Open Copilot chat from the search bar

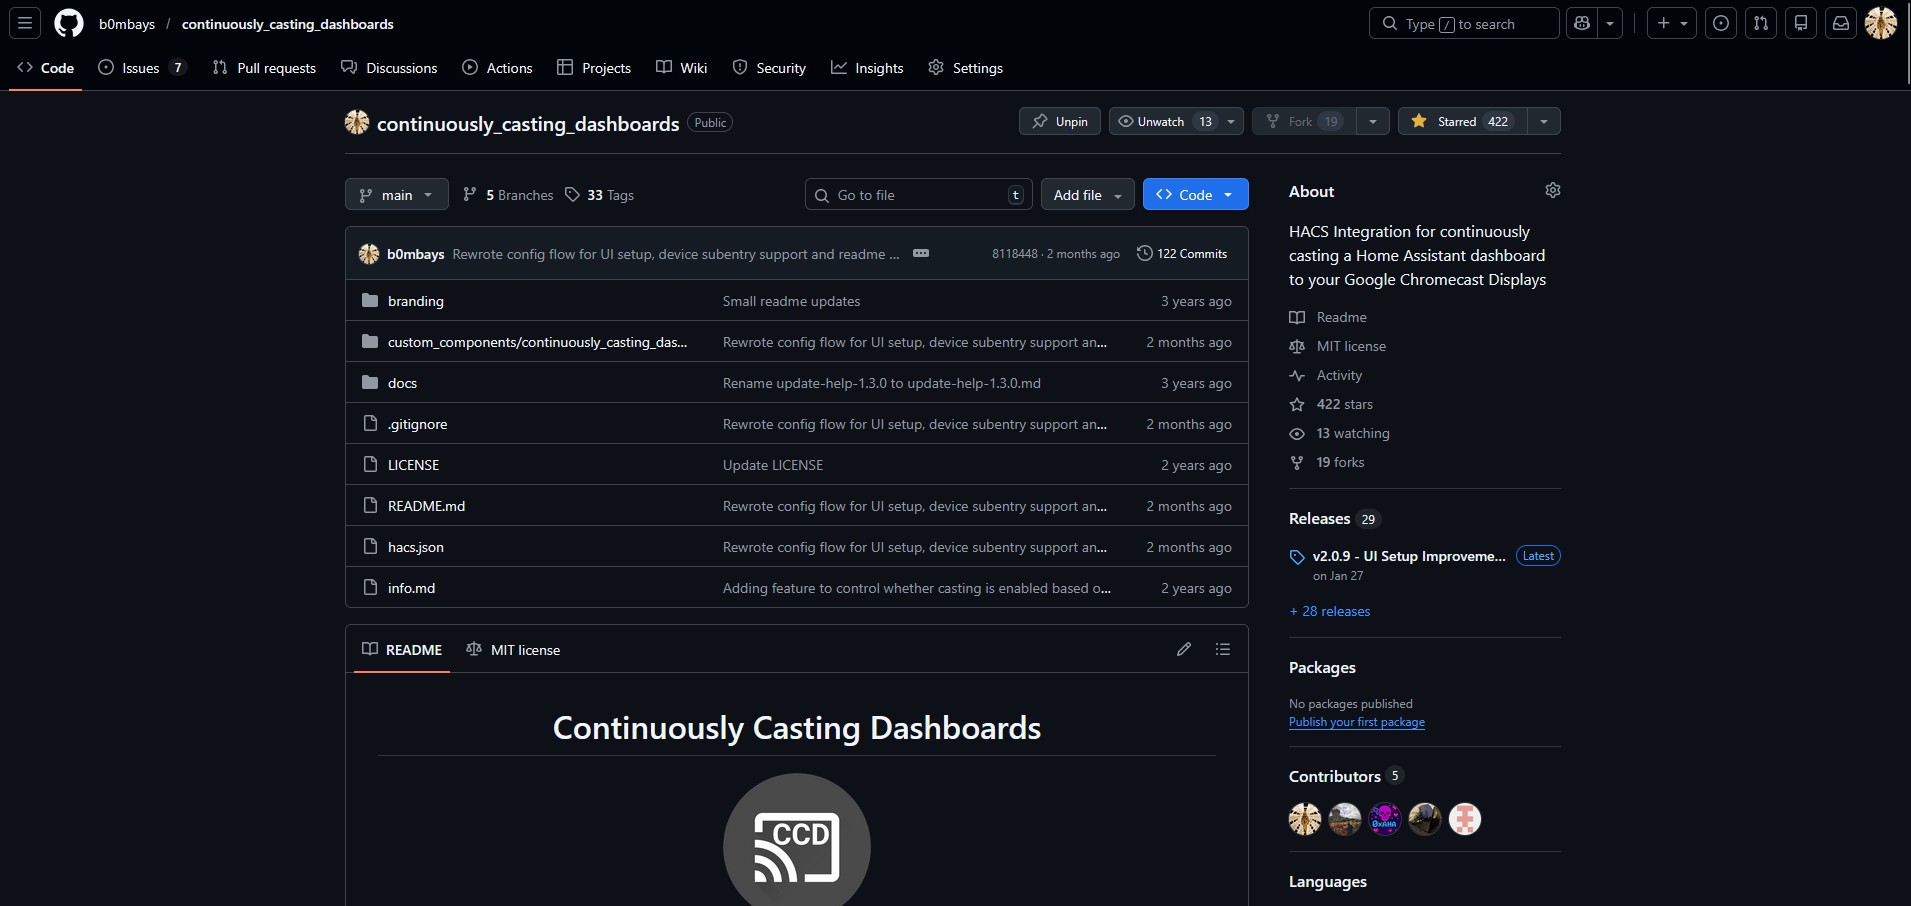1583,23
